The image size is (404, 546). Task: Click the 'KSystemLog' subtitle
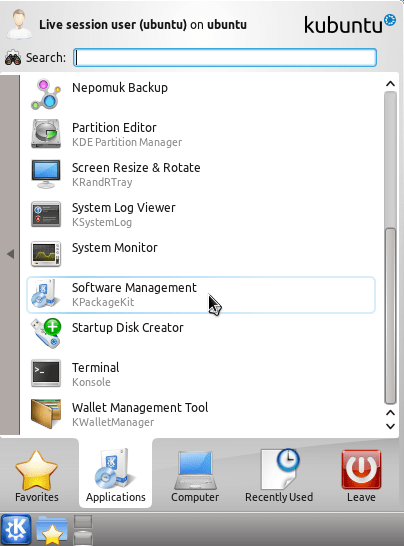(102, 223)
